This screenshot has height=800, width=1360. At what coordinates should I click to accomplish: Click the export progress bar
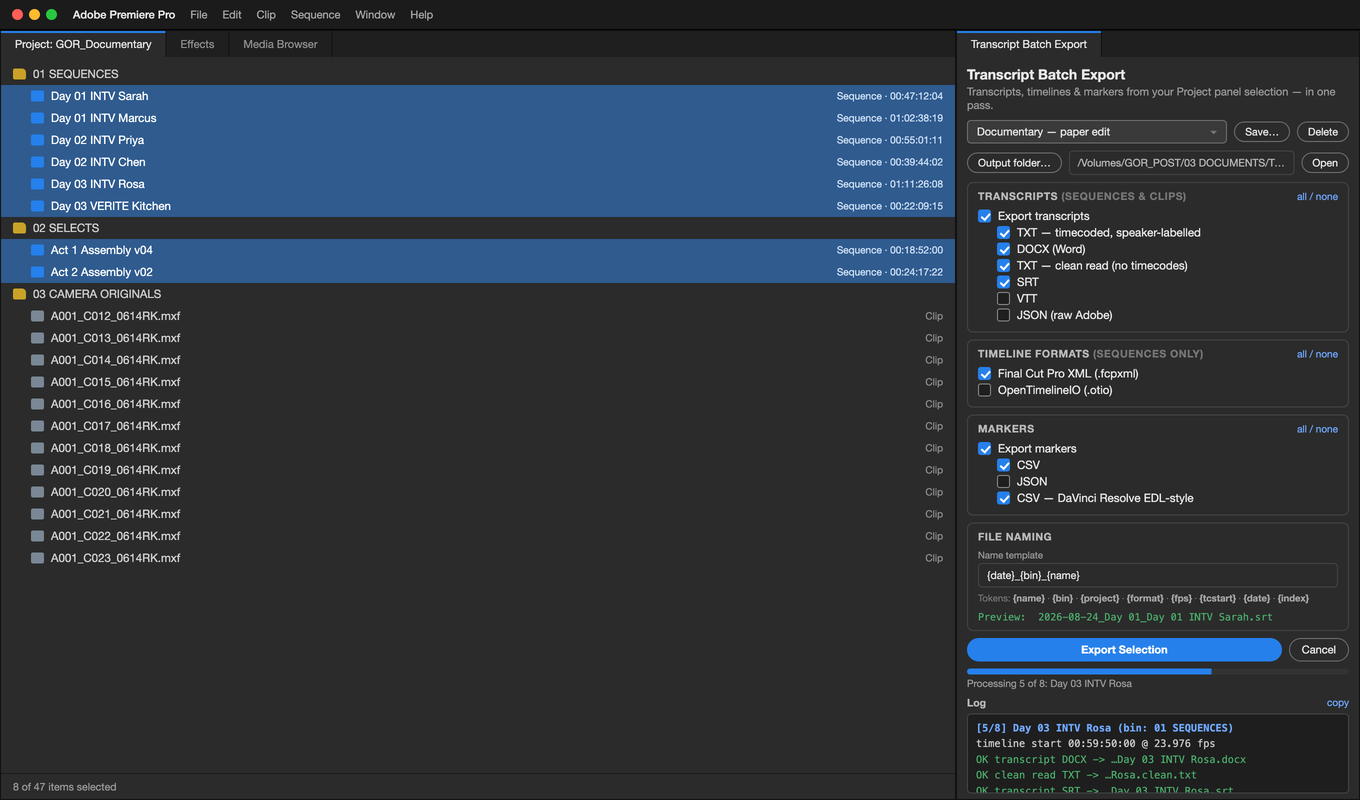tap(1158, 672)
